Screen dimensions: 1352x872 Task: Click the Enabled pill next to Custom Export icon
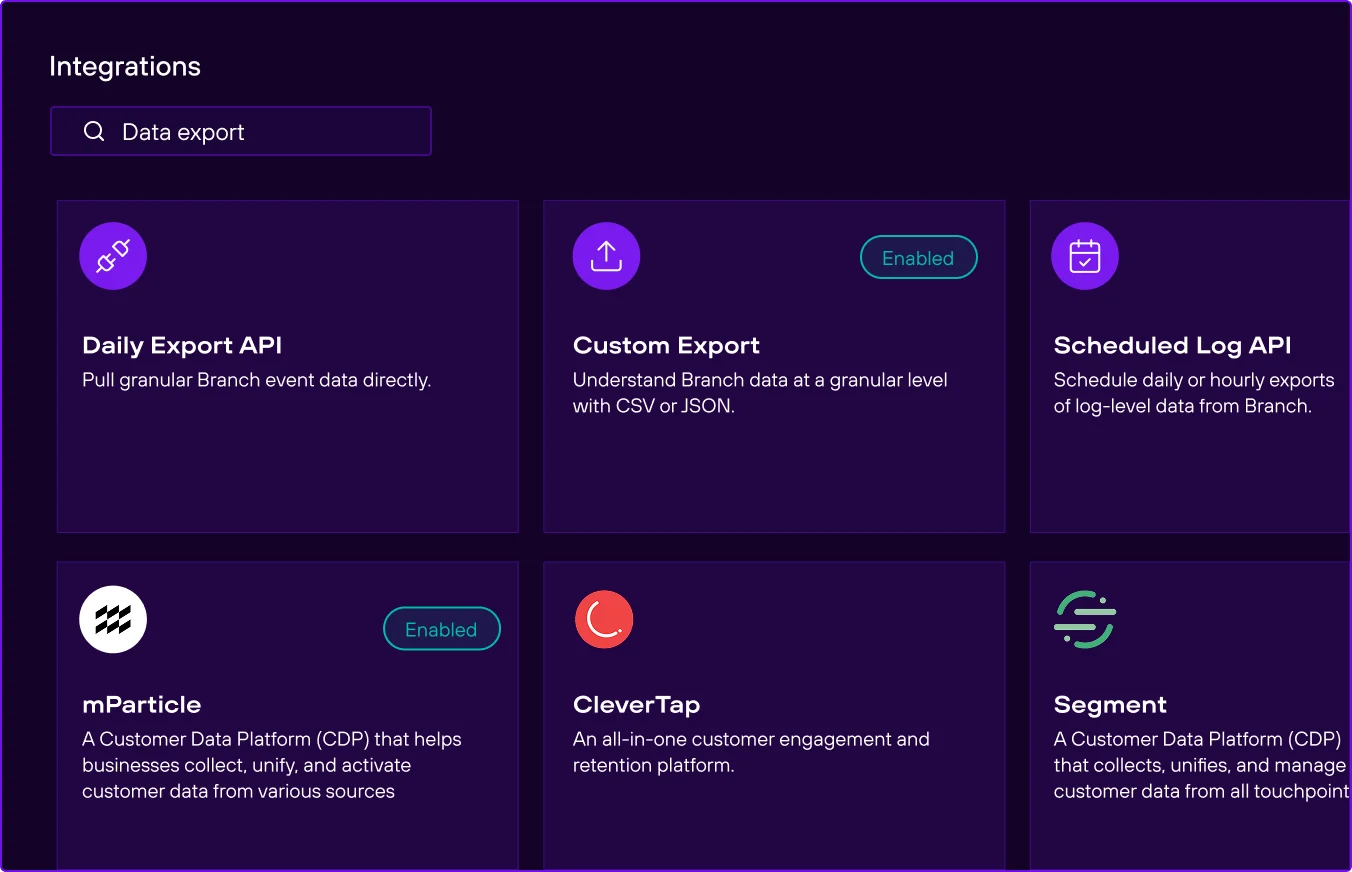918,257
